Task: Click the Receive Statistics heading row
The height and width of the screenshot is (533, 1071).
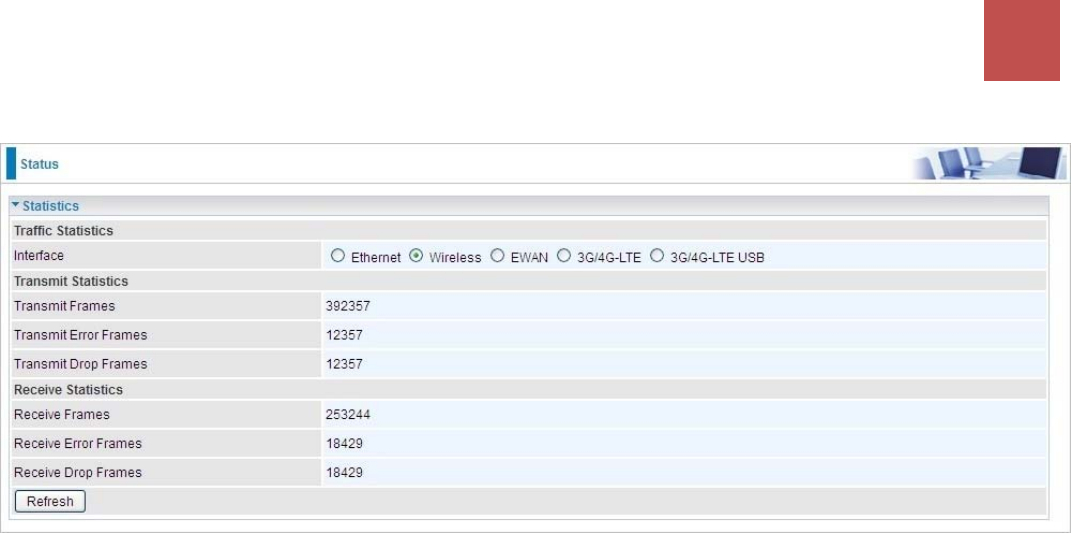Action: pyautogui.click(x=528, y=390)
